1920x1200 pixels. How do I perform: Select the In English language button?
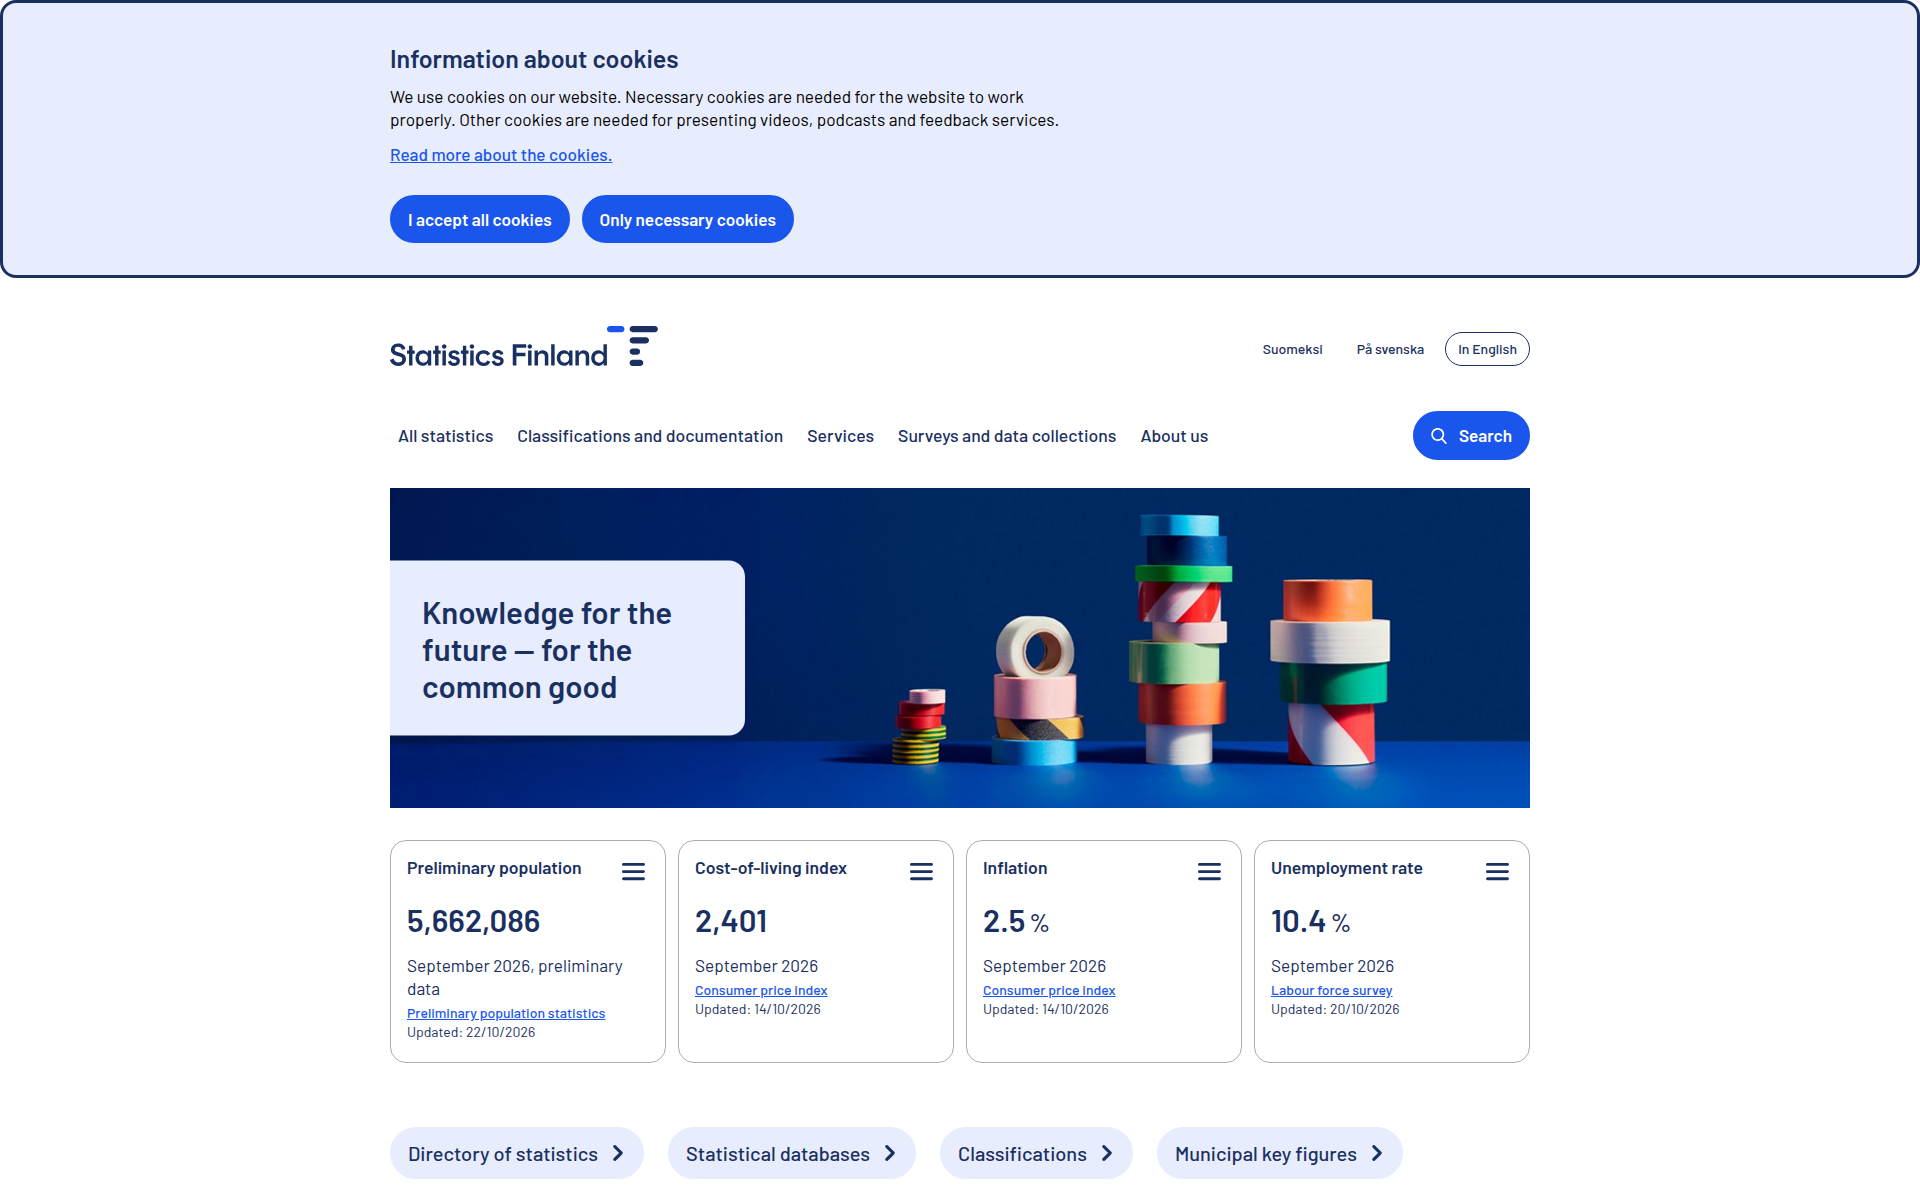[1487, 349]
